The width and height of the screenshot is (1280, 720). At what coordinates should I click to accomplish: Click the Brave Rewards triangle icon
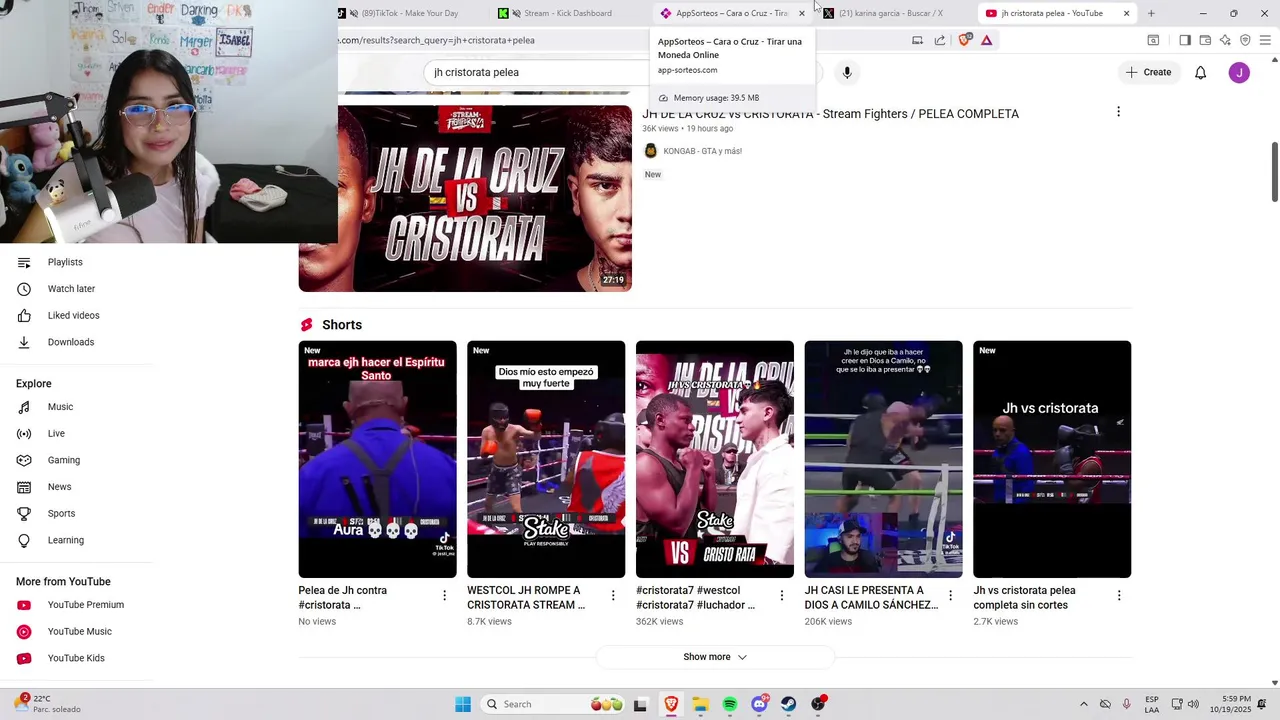(x=987, y=40)
